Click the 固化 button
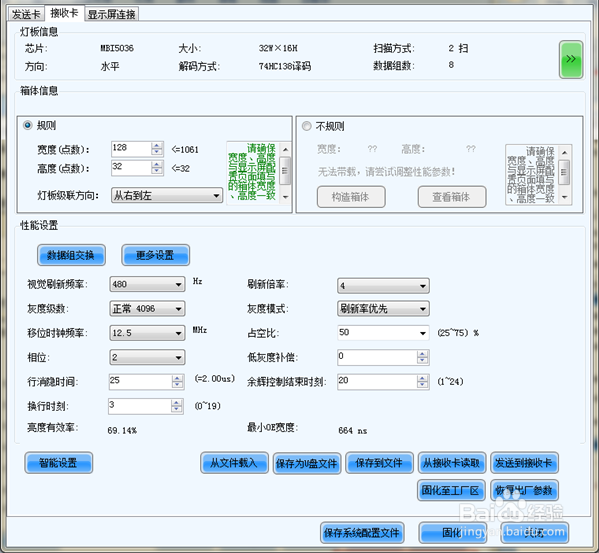The image size is (599, 553). [x=453, y=533]
